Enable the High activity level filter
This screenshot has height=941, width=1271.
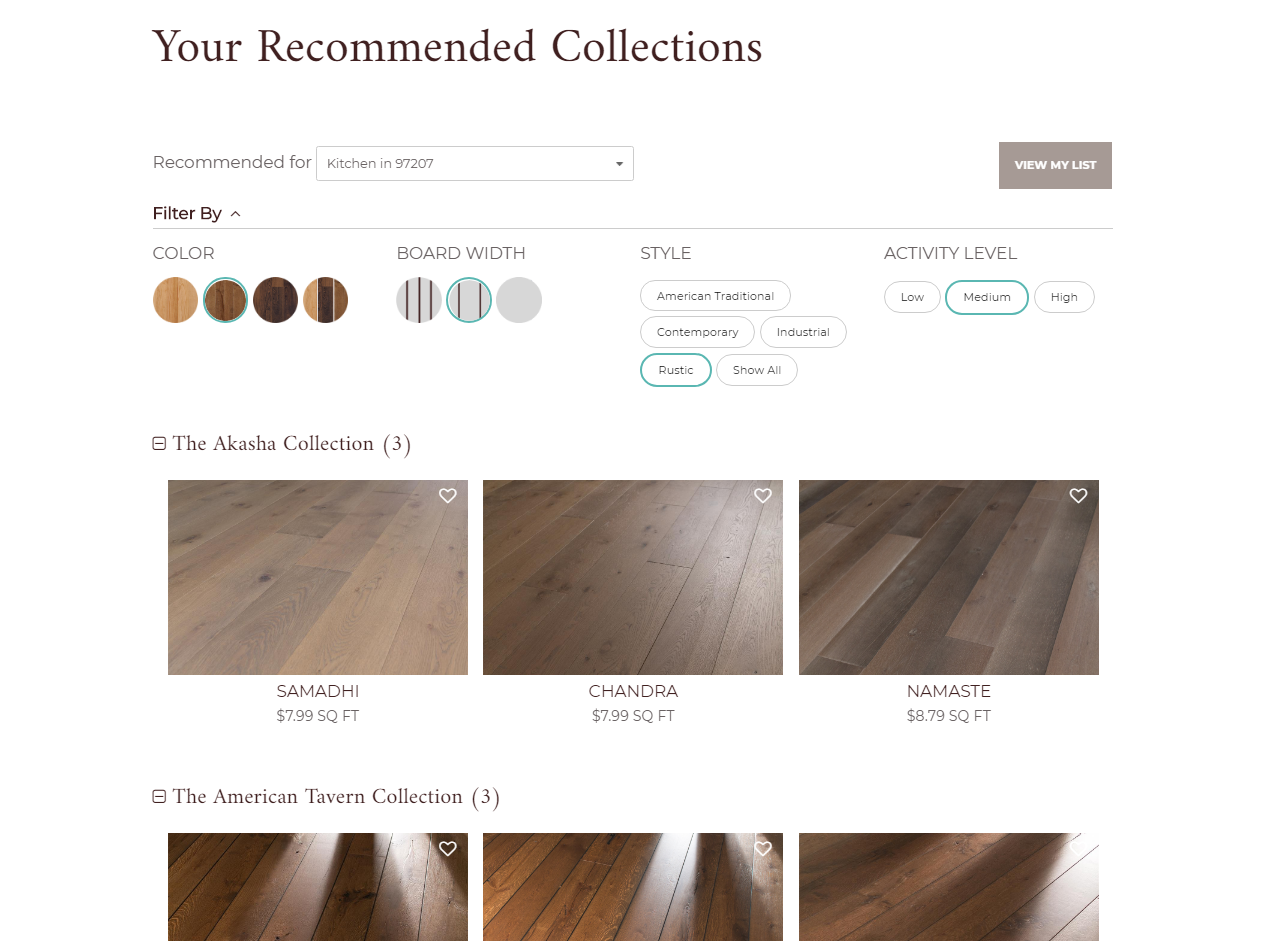pos(1064,297)
